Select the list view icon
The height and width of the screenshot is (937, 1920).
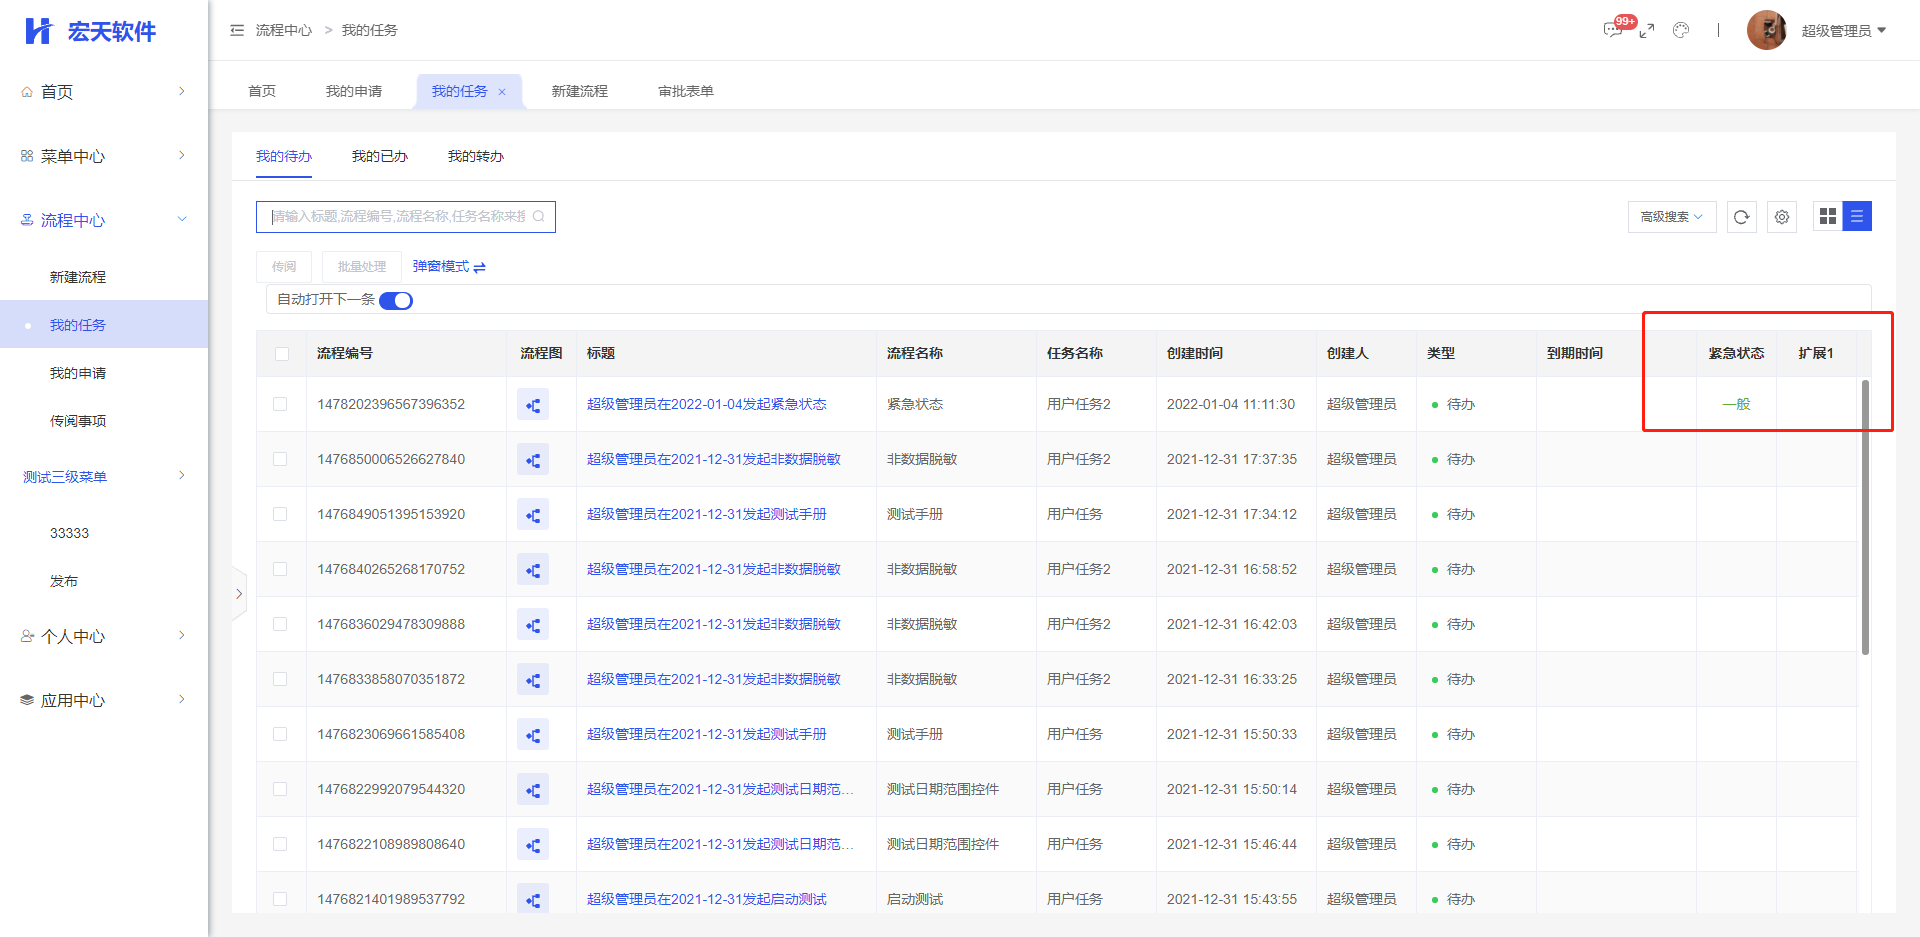pos(1857,216)
